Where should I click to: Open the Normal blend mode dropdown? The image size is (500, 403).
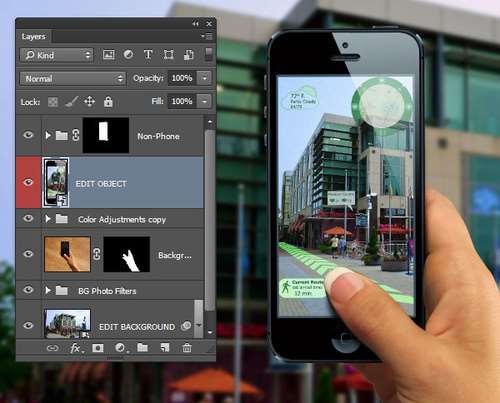(73, 79)
